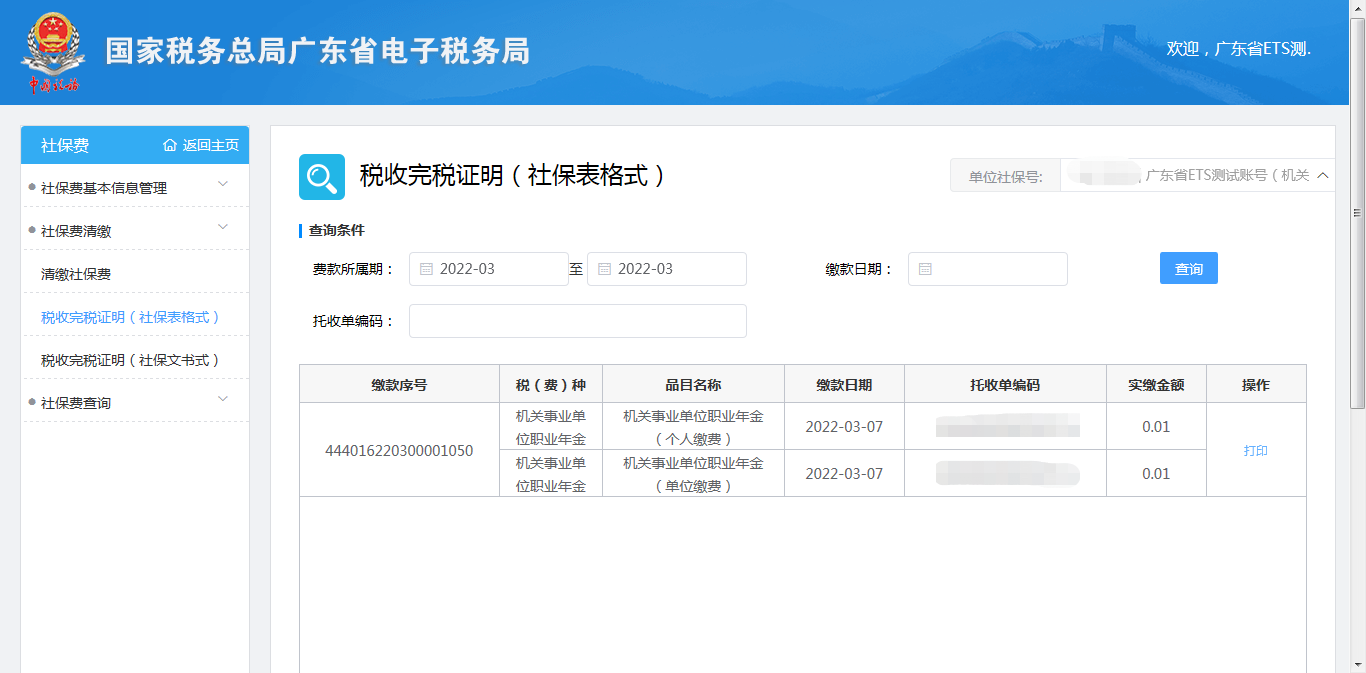Click calendar icon in end period field
This screenshot has height=673, width=1366.
tap(604, 269)
